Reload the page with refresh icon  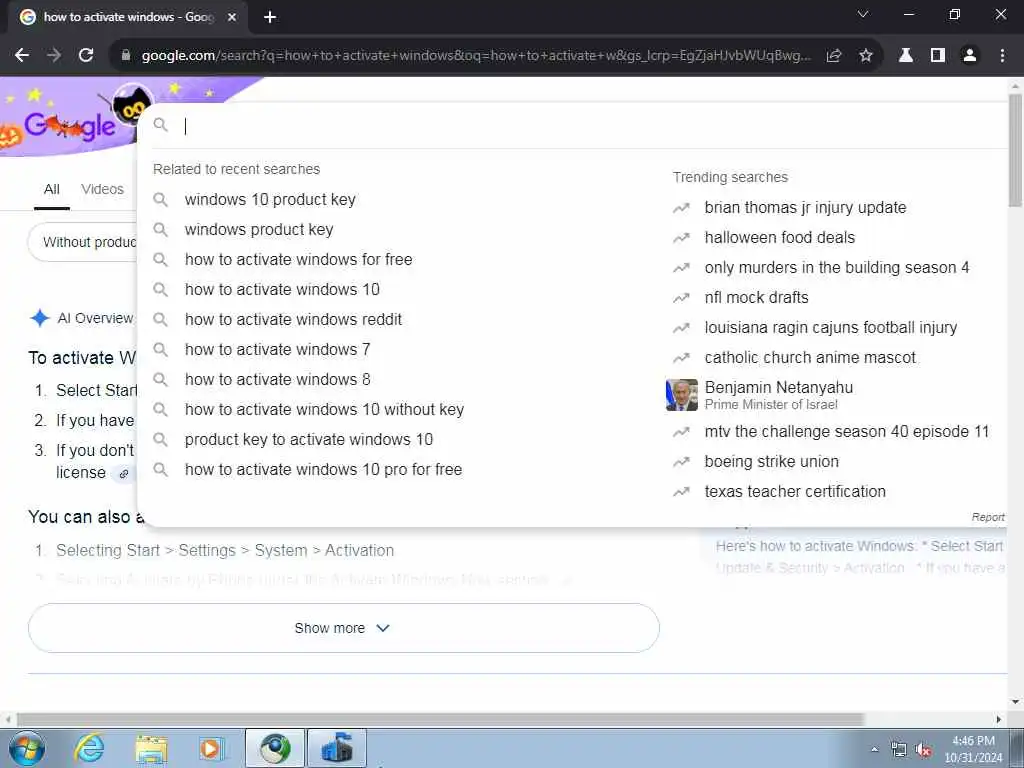pos(86,56)
